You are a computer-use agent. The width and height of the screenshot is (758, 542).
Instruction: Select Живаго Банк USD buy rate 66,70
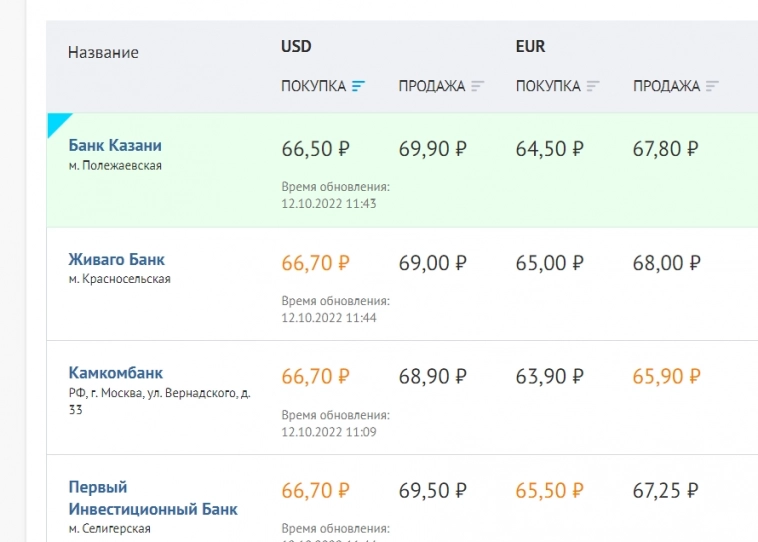coord(315,264)
